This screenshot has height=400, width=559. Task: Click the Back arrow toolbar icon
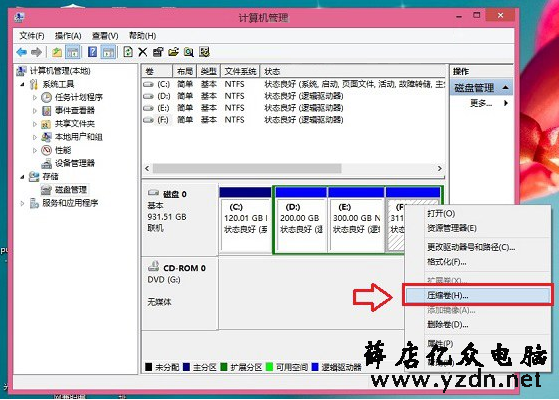point(22,52)
